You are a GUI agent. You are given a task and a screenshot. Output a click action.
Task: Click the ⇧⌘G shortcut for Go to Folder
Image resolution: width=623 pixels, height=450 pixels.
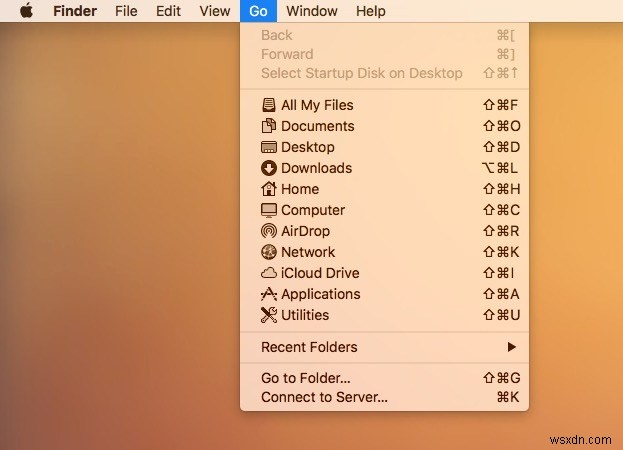(x=501, y=378)
